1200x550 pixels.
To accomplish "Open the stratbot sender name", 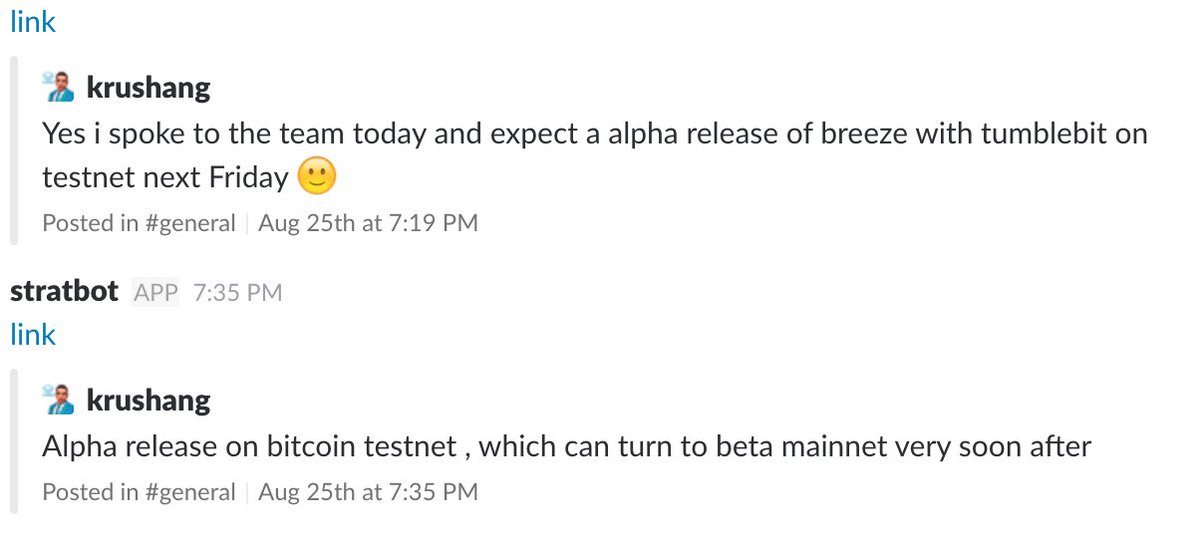I will (65, 292).
